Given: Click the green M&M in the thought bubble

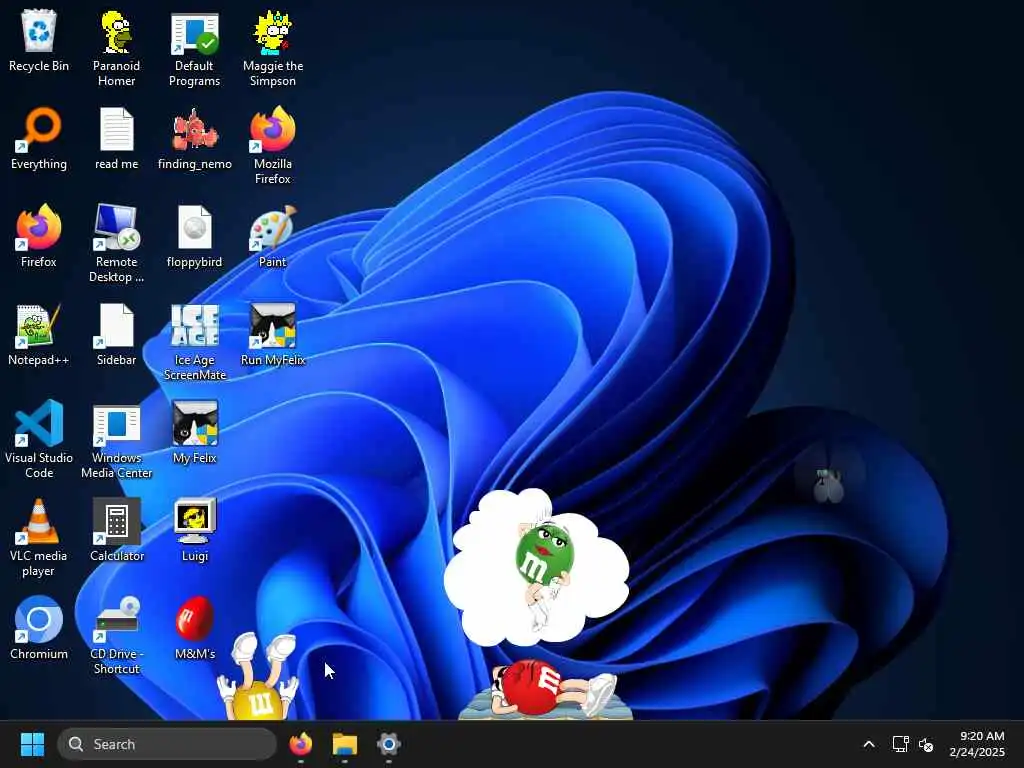Looking at the screenshot, I should pos(543,554).
